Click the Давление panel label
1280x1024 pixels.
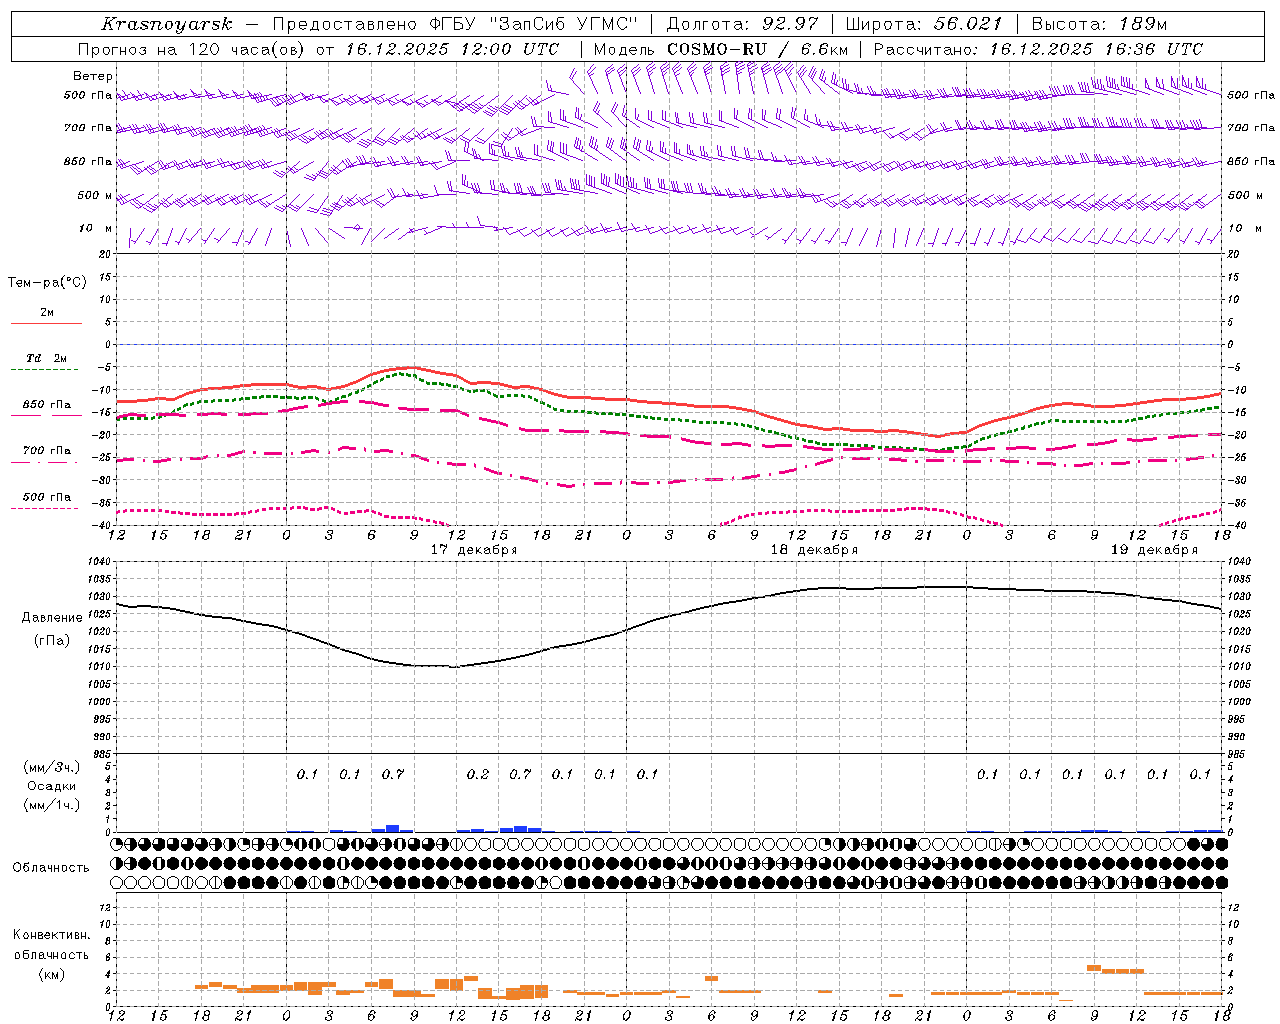(52, 618)
